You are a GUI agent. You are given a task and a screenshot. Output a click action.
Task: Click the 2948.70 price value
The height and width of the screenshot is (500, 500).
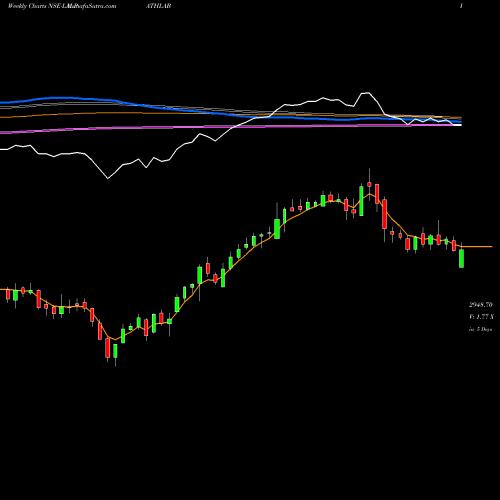click(x=481, y=305)
